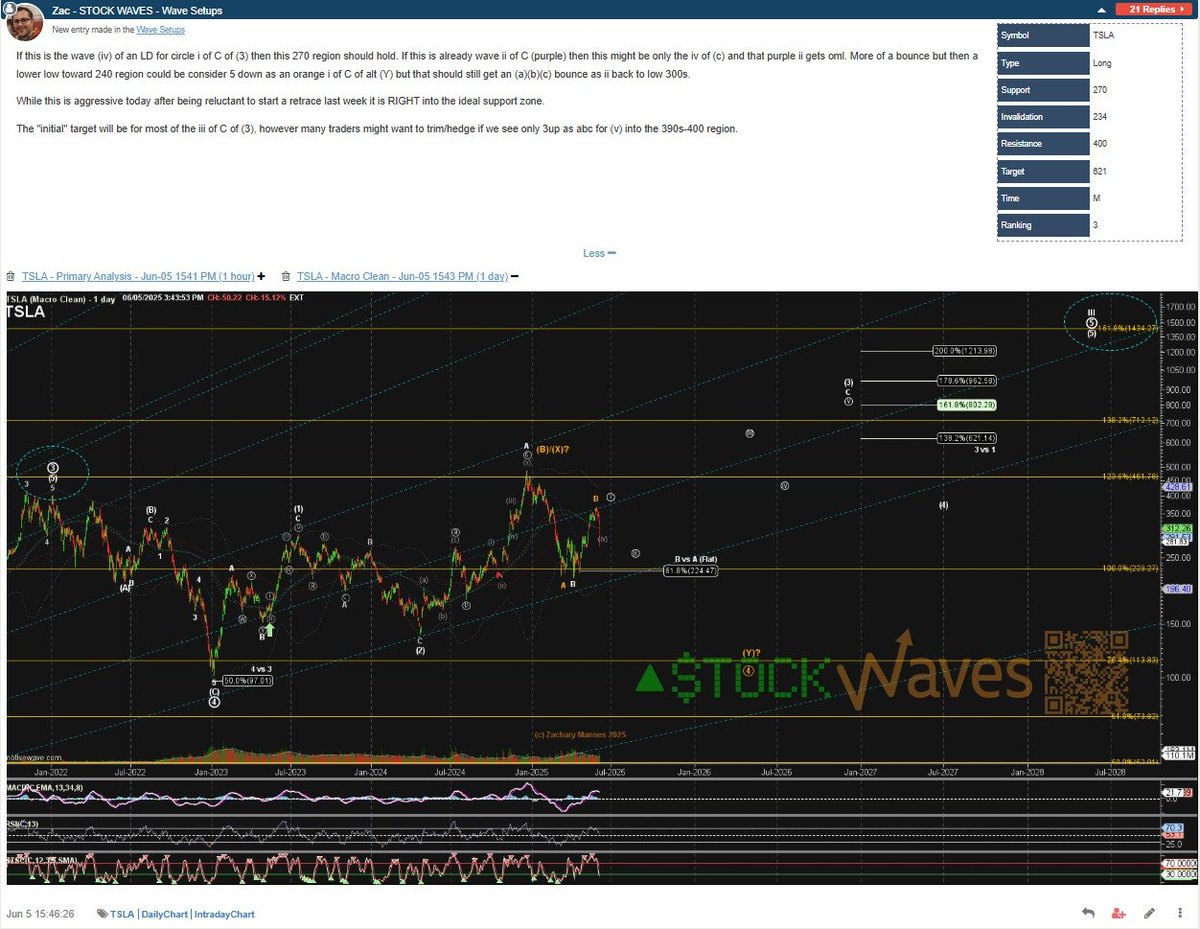1200x929 pixels.
Task: Reply to the post with the arrow icon
Action: click(x=1088, y=913)
